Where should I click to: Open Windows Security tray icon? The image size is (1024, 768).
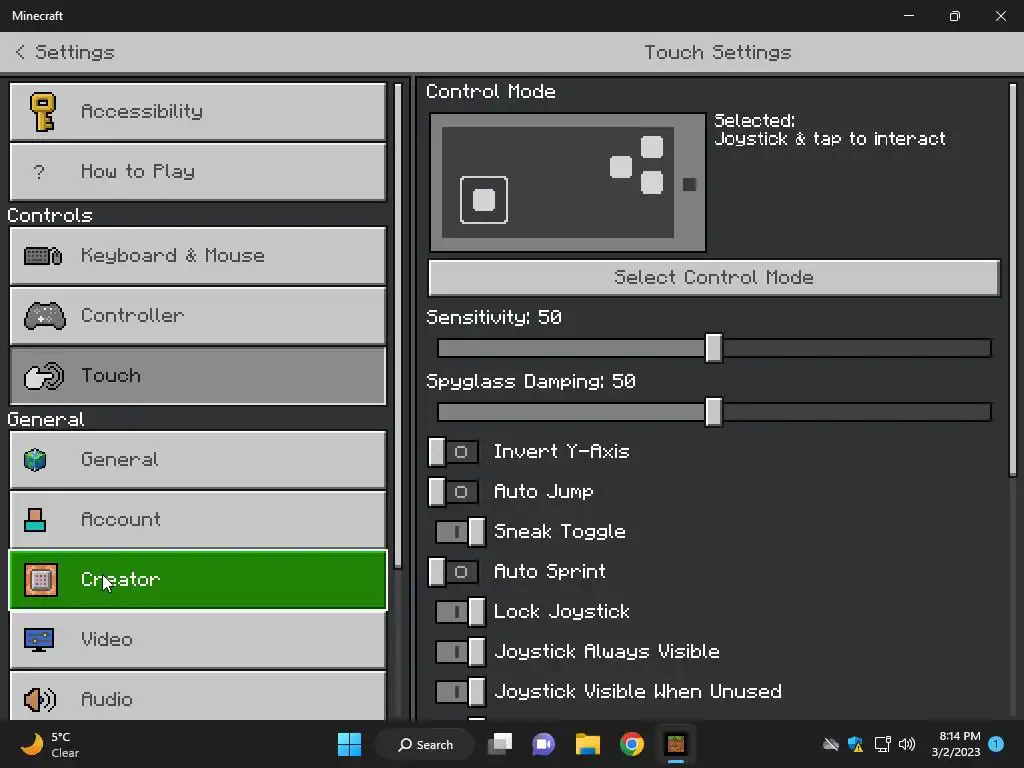click(856, 744)
